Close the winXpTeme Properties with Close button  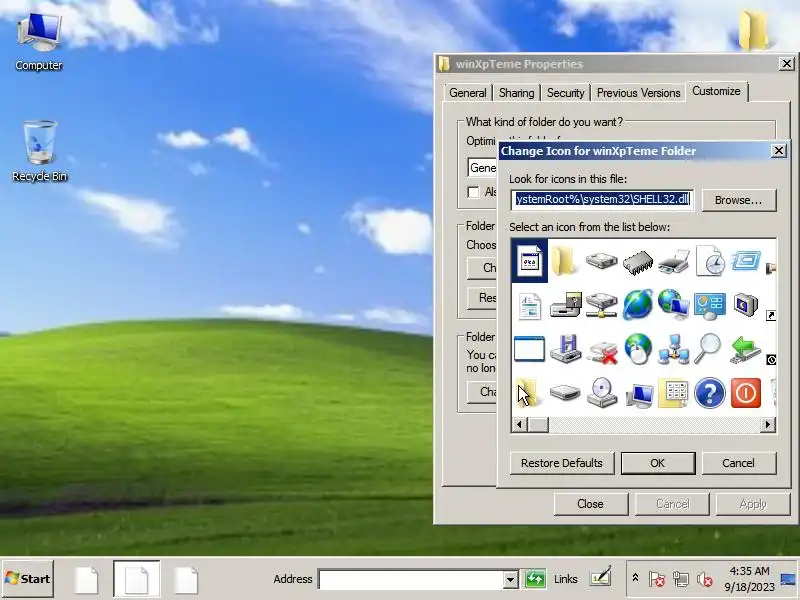point(590,504)
